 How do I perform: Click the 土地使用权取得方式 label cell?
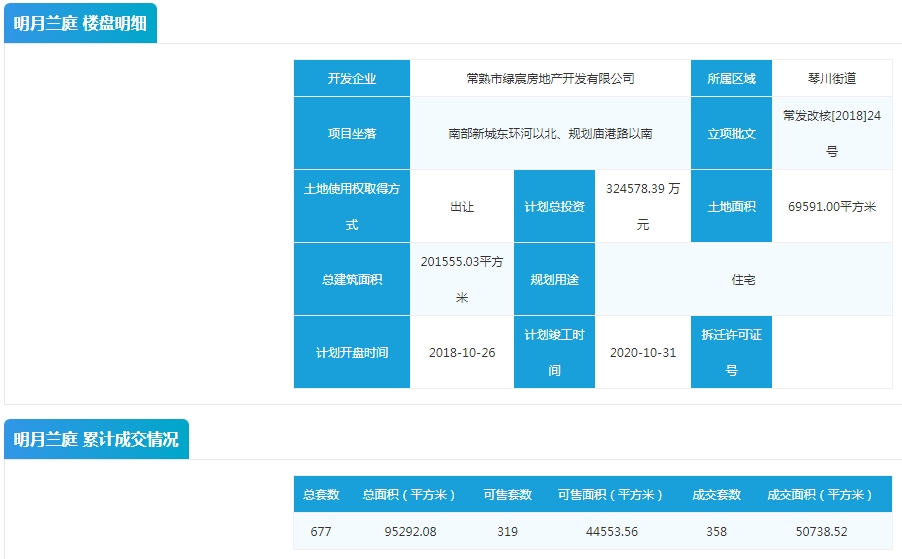click(352, 206)
